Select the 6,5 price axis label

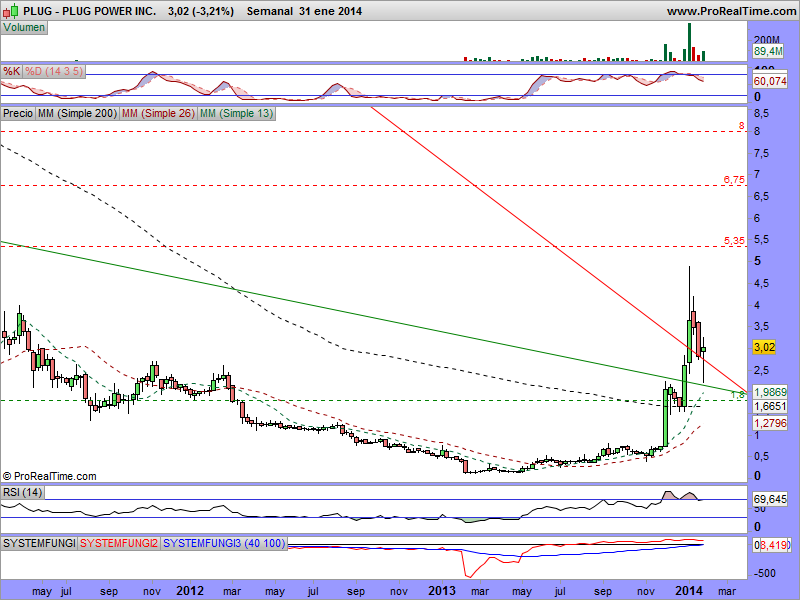(763, 196)
